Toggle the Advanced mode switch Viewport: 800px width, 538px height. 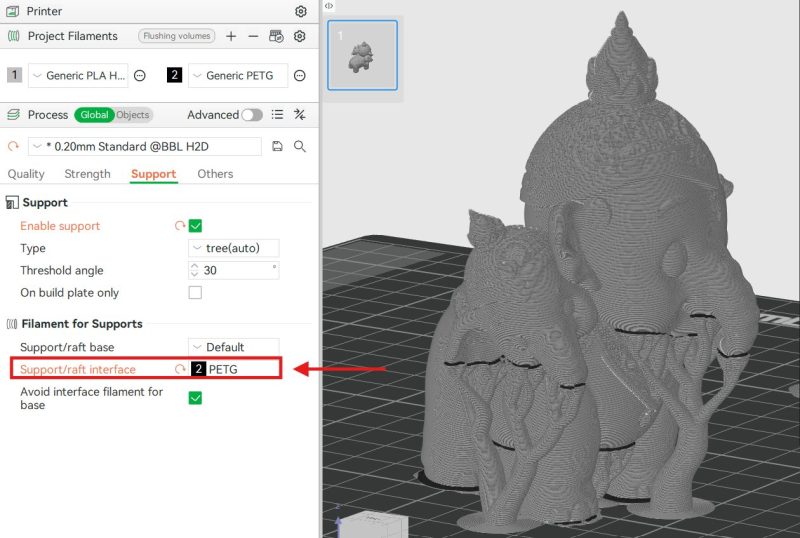pos(251,115)
